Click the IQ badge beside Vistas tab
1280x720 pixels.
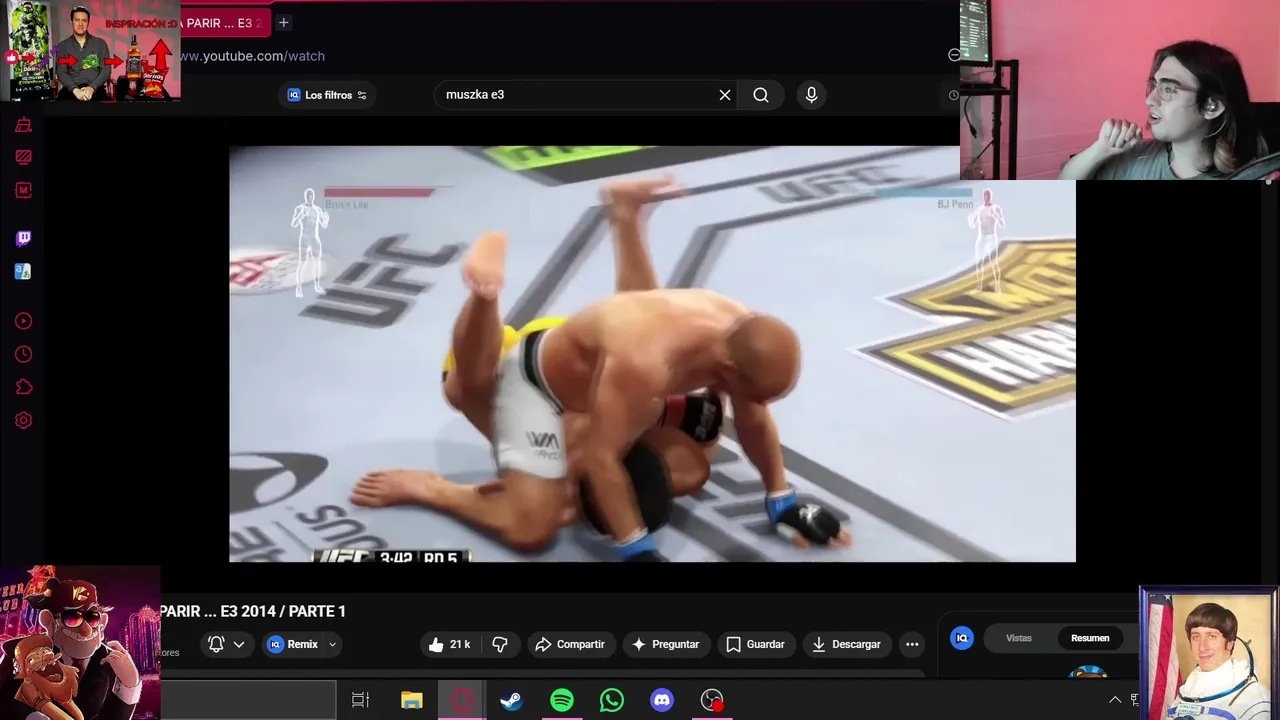pyautogui.click(x=962, y=638)
